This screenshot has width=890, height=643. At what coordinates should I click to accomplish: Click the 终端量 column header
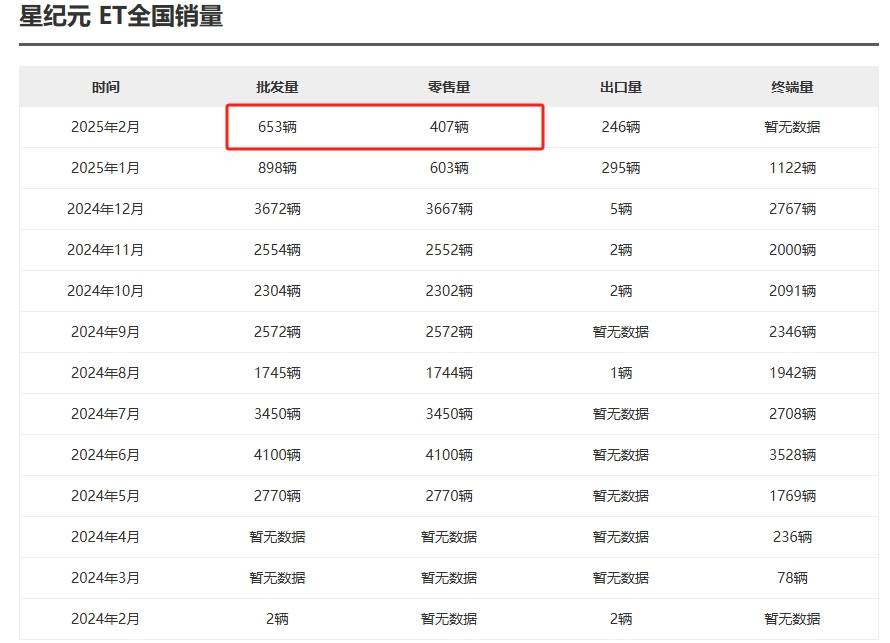point(792,87)
